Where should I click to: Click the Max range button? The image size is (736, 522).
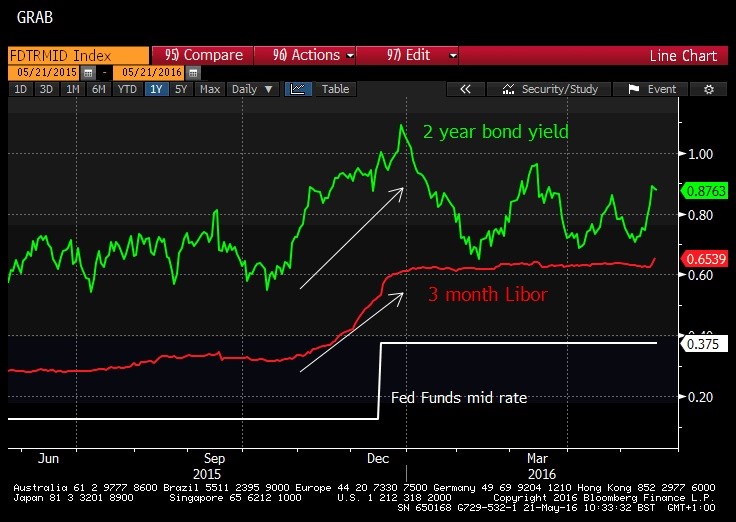coord(209,89)
